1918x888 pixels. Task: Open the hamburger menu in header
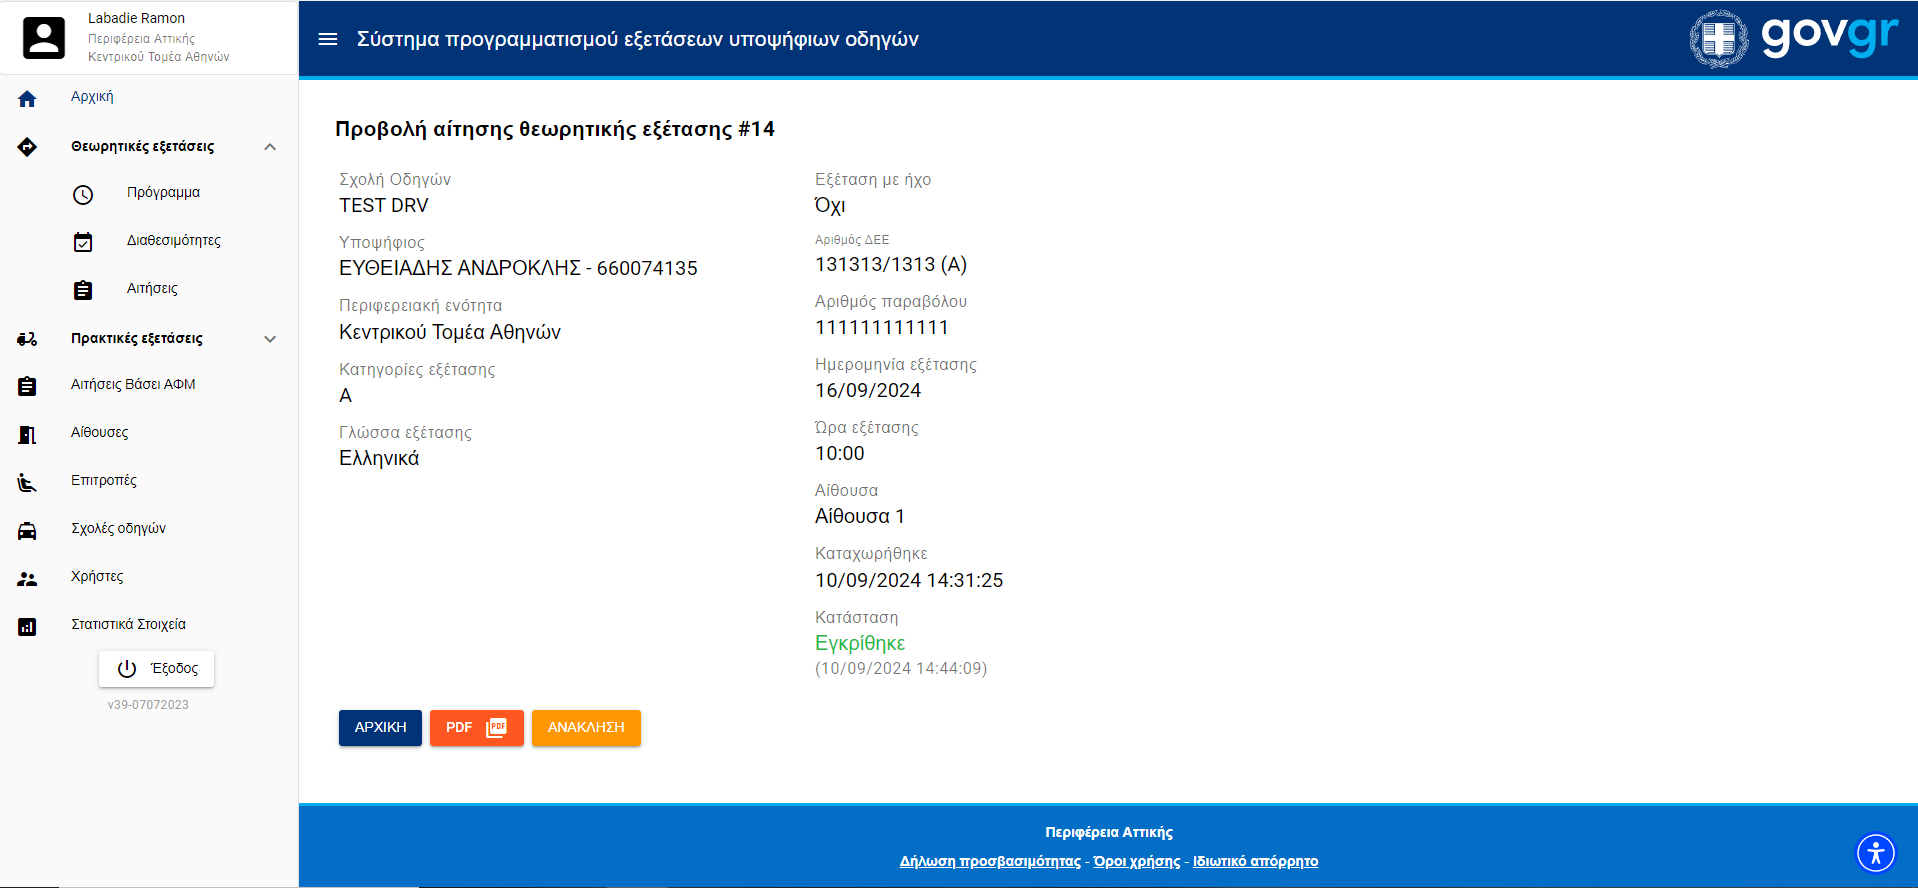coord(328,39)
